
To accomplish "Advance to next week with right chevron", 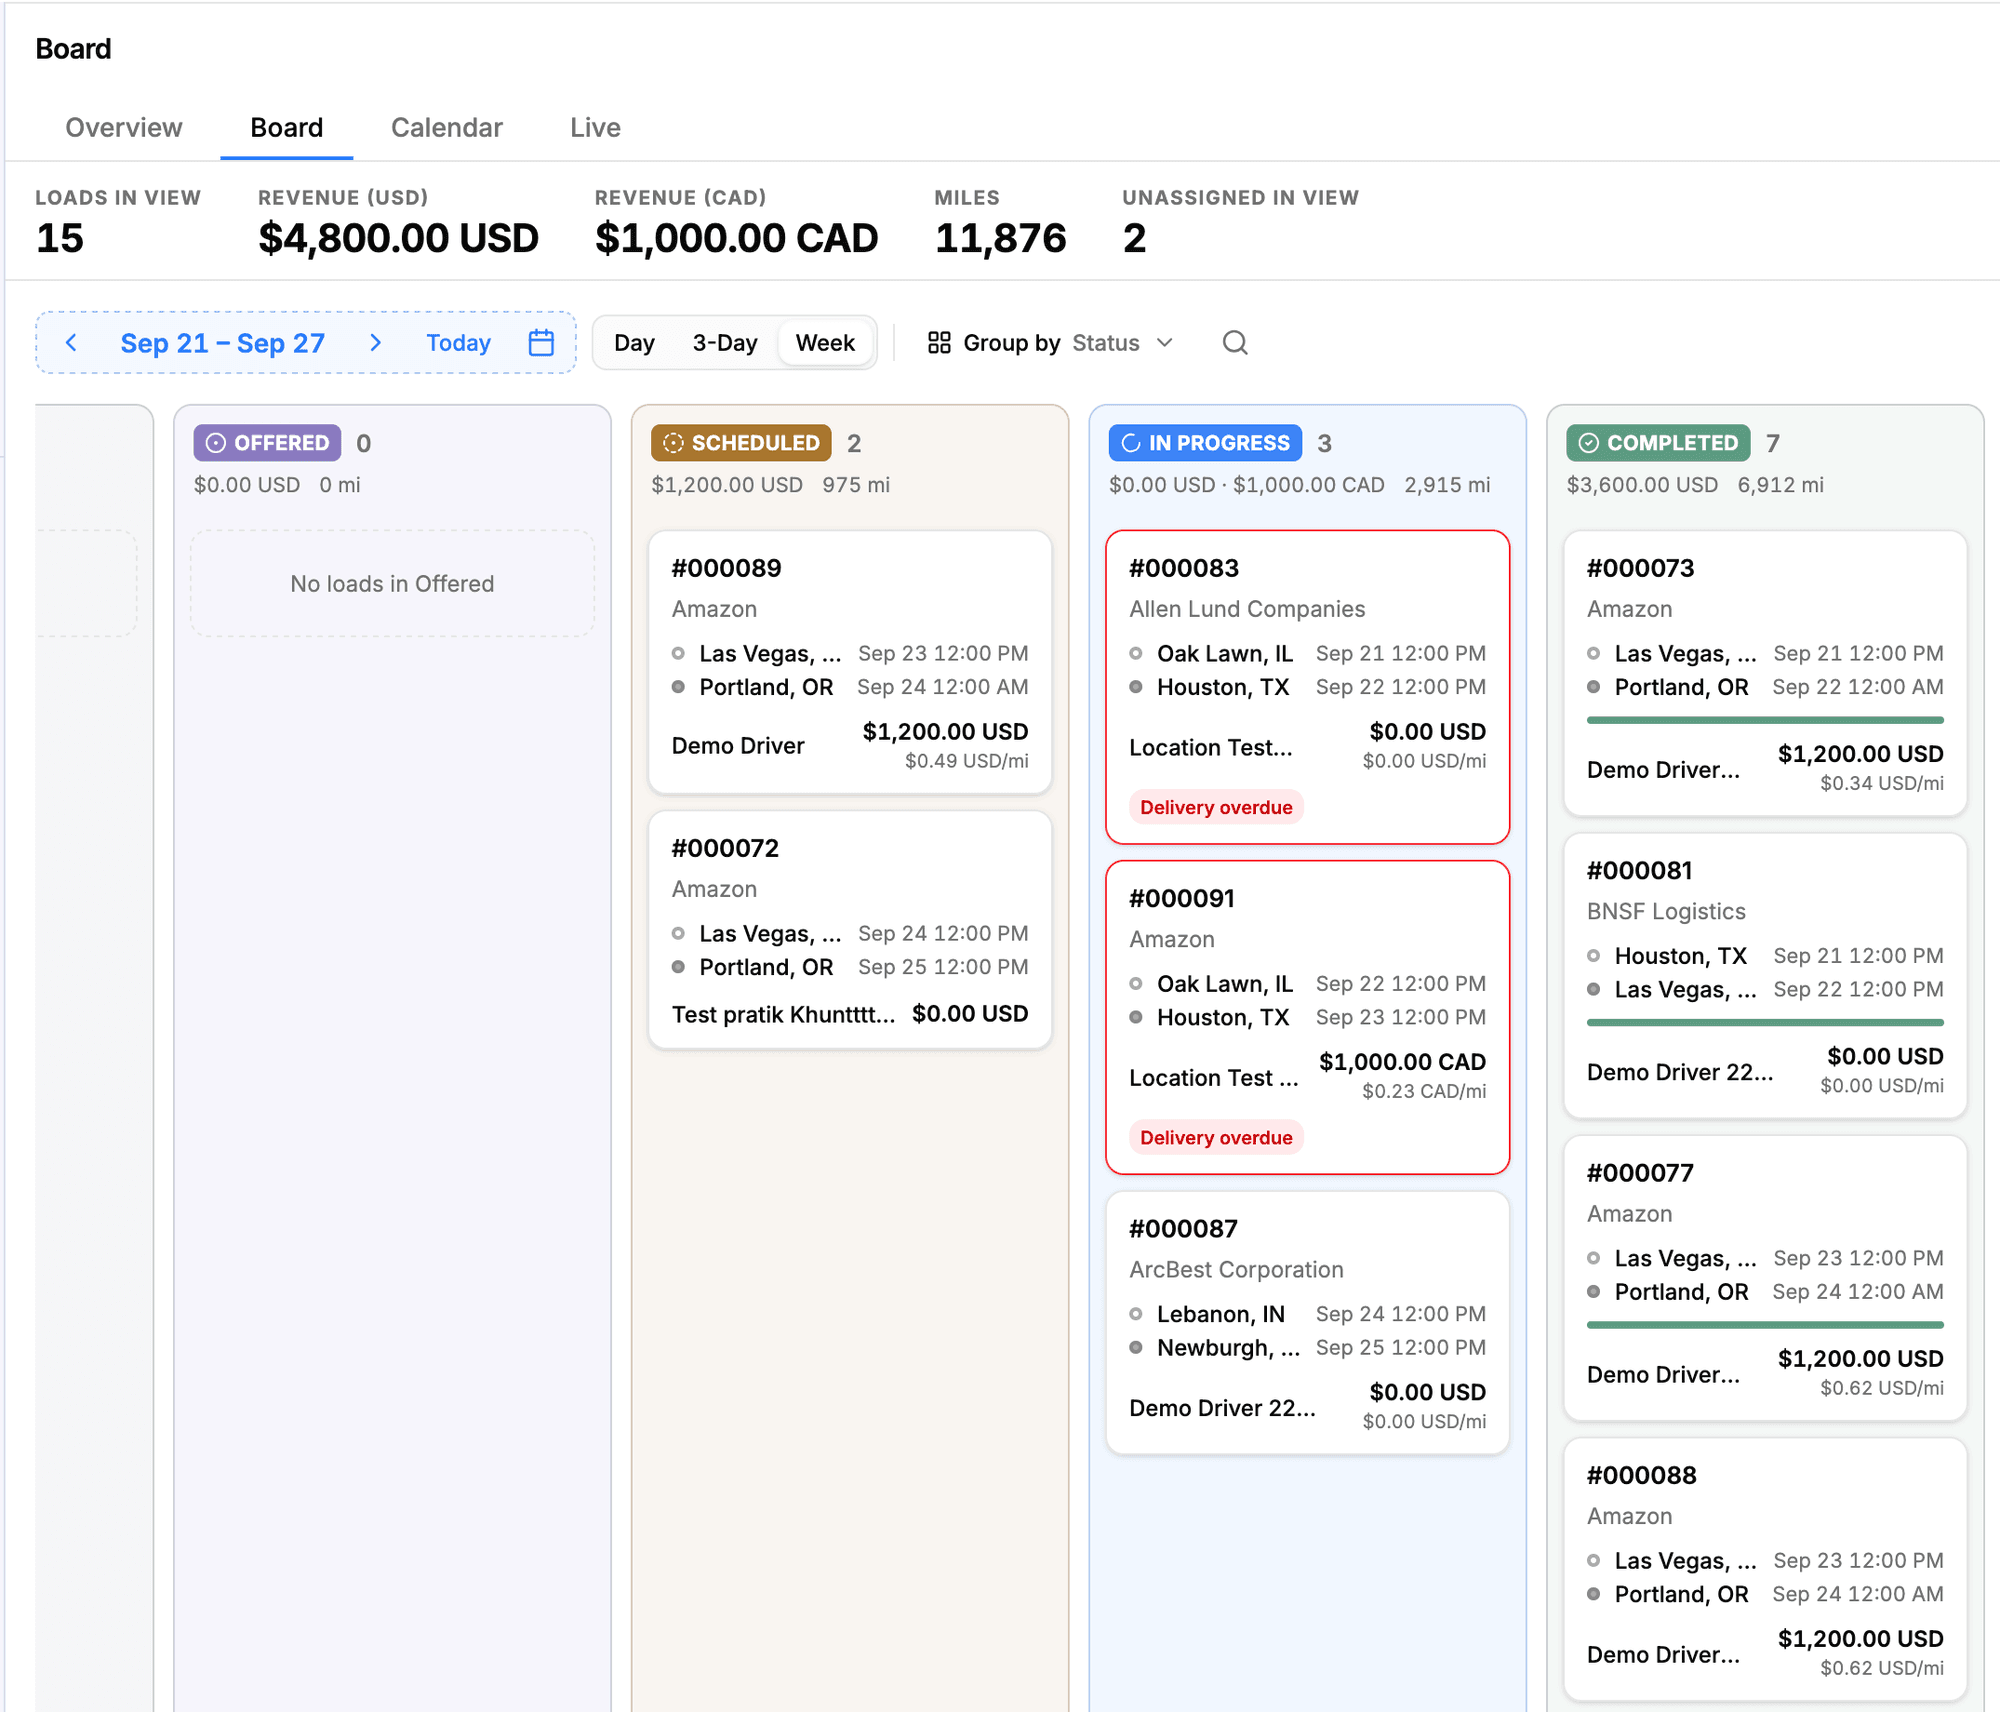I will point(376,343).
